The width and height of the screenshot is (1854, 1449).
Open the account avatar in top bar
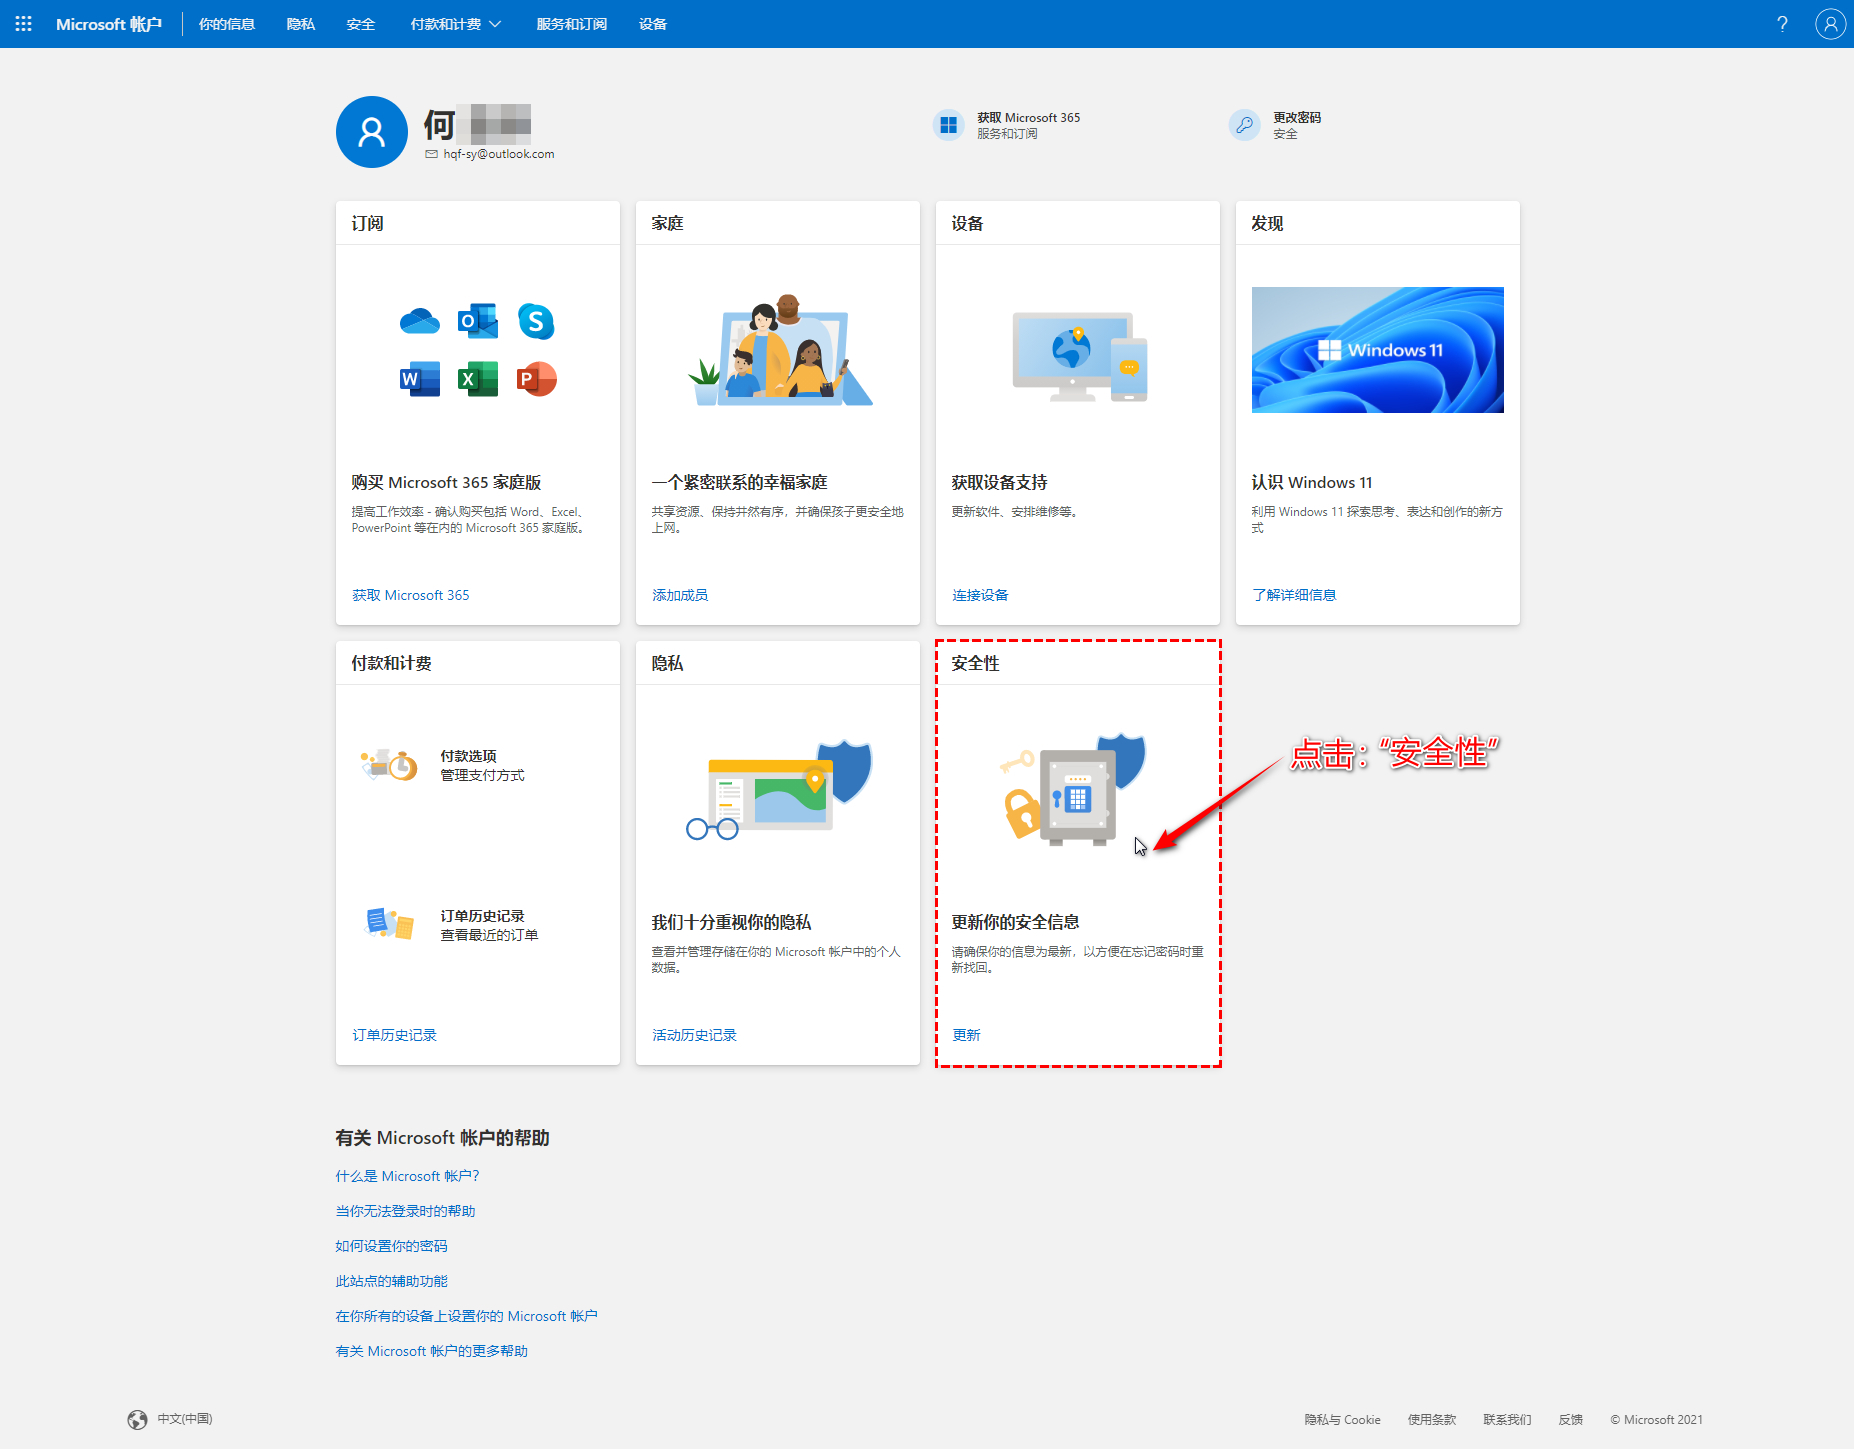tap(1830, 24)
